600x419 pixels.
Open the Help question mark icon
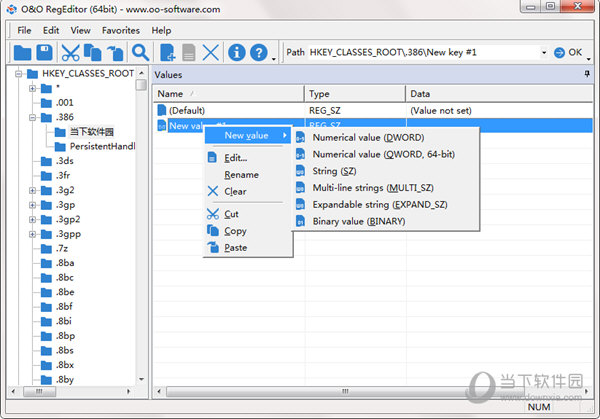[x=259, y=52]
